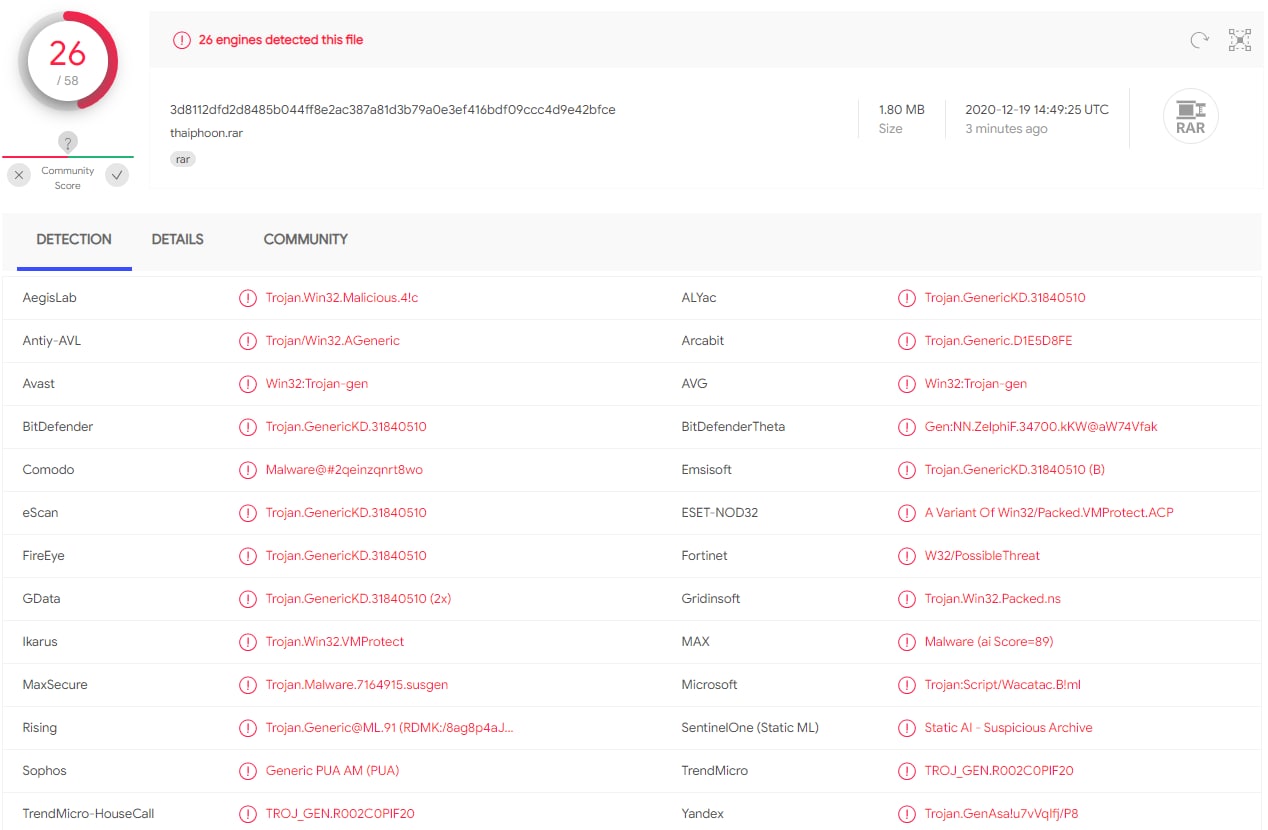Image resolution: width=1268 pixels, height=830 pixels.
Task: Click the '26 engines detected this file' message
Action: (x=281, y=40)
